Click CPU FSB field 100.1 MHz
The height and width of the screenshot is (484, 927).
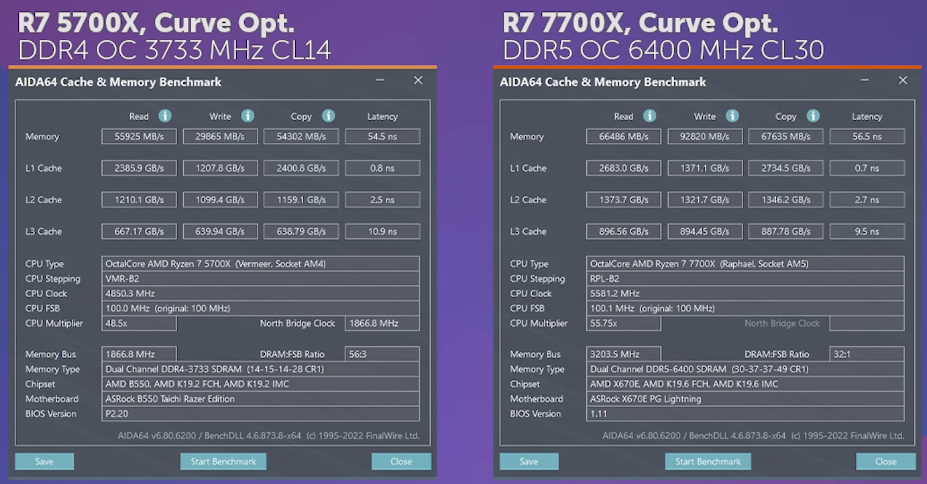pyautogui.click(x=746, y=308)
